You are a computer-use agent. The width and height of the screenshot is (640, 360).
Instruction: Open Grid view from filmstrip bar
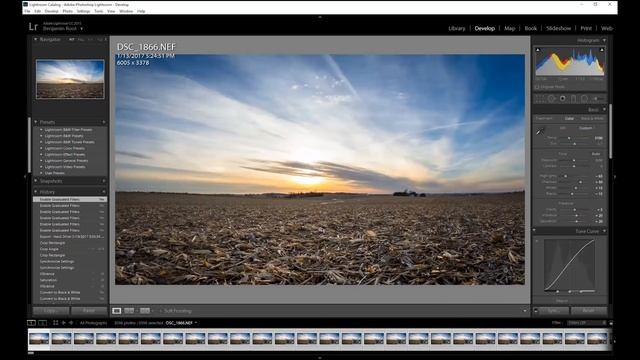click(x=56, y=323)
